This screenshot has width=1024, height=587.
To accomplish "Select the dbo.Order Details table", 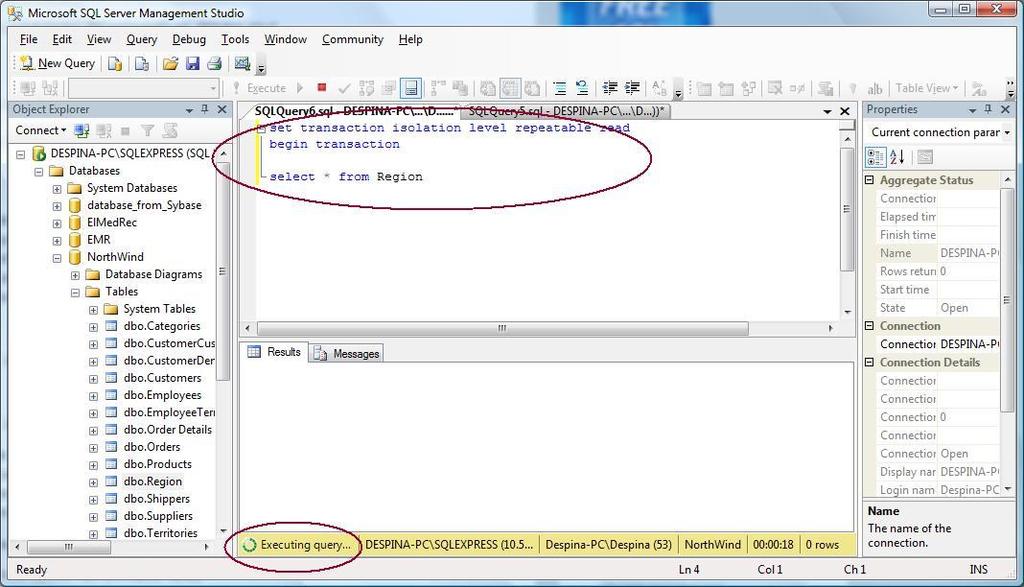I will click(167, 430).
